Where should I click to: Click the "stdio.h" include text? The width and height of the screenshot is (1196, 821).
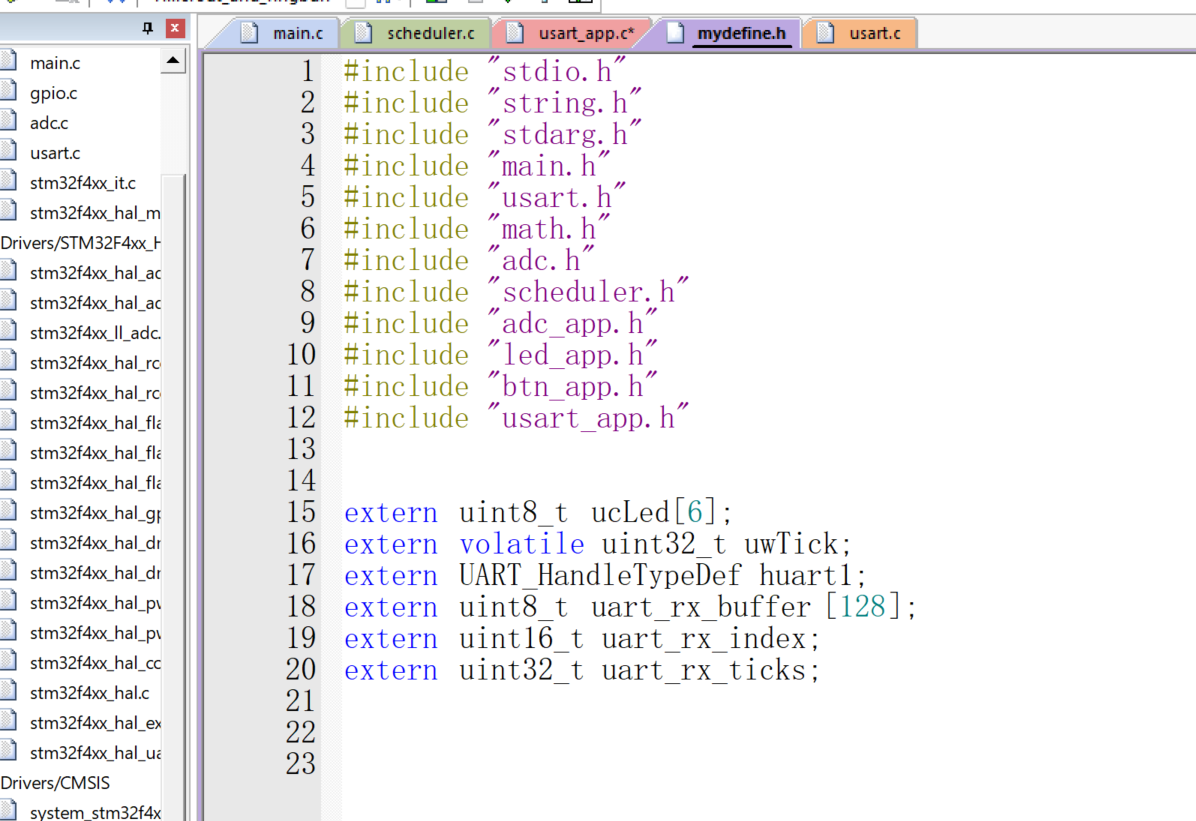pyautogui.click(x=557, y=71)
